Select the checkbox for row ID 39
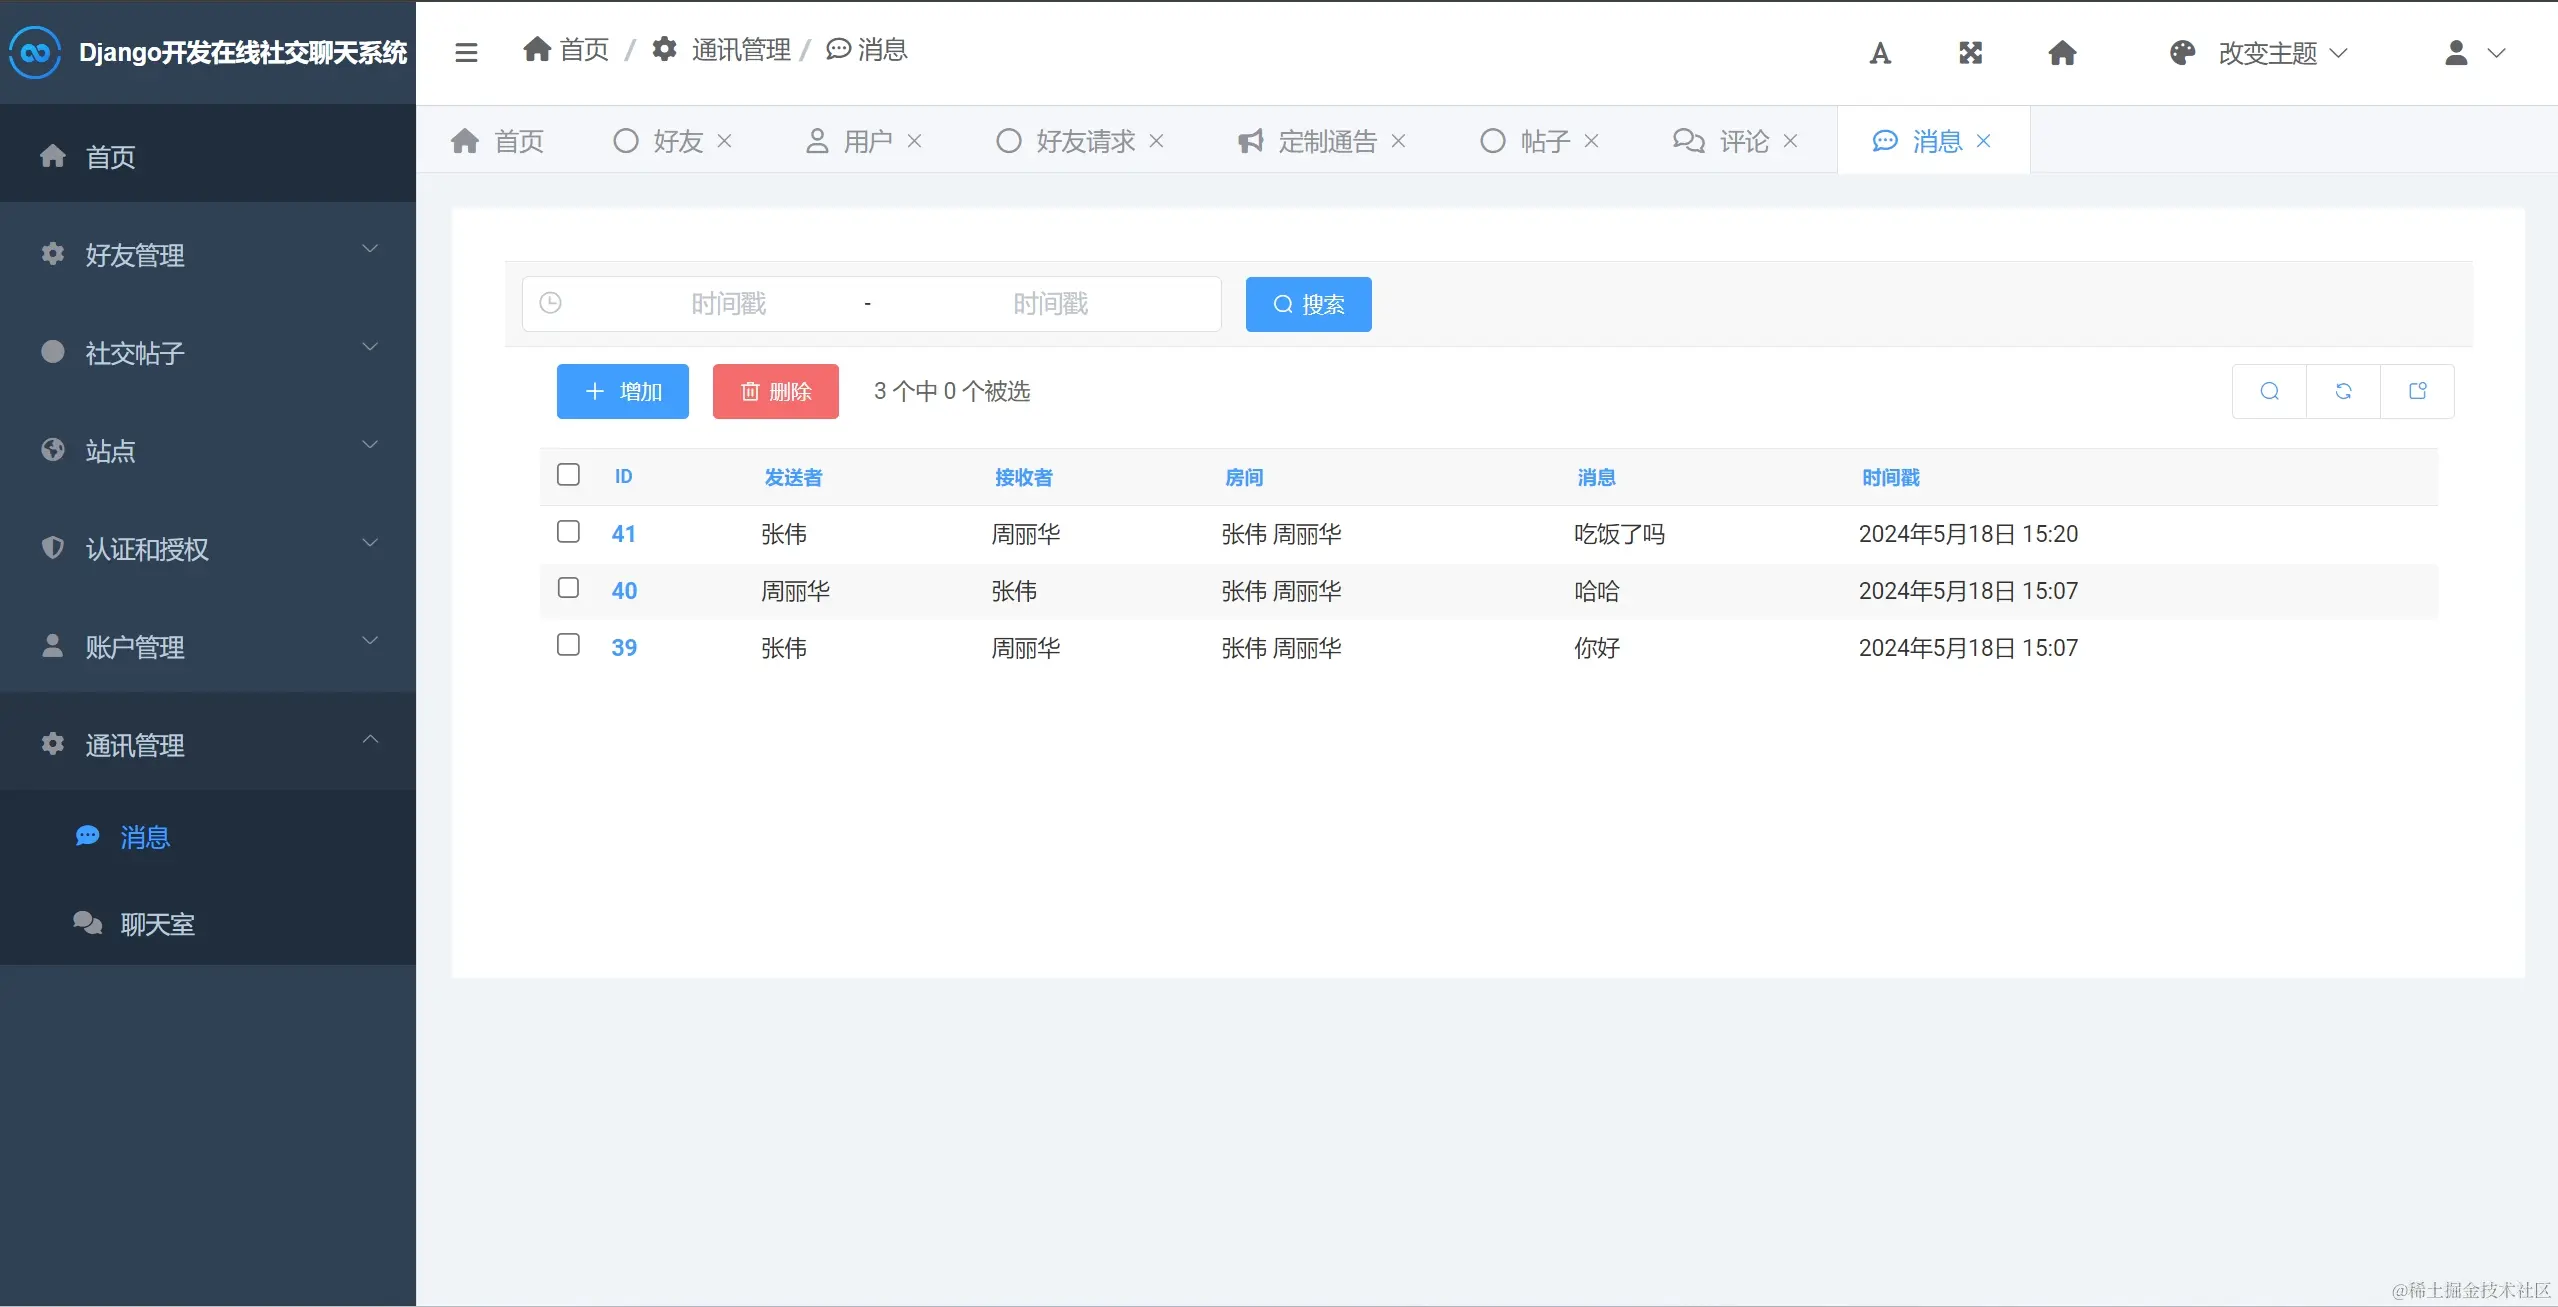The image size is (2558, 1307). point(568,645)
